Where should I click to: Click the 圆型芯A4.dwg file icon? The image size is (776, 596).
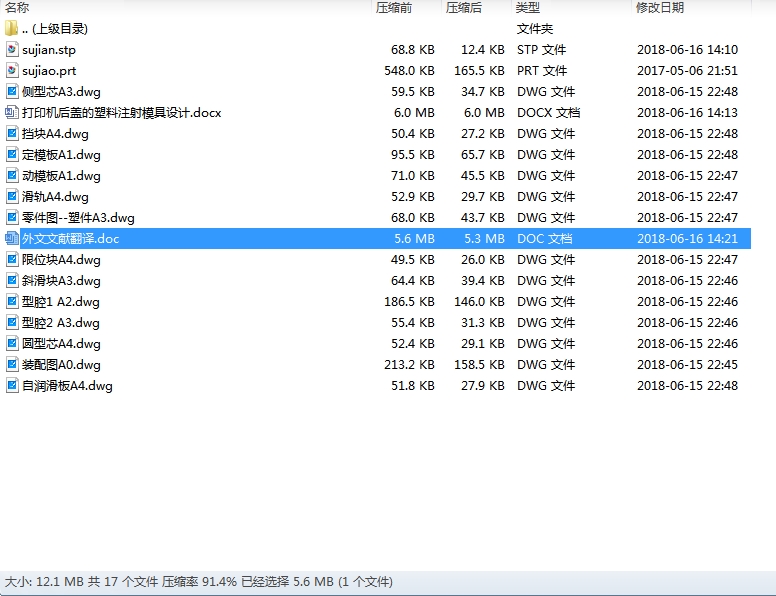[12, 344]
